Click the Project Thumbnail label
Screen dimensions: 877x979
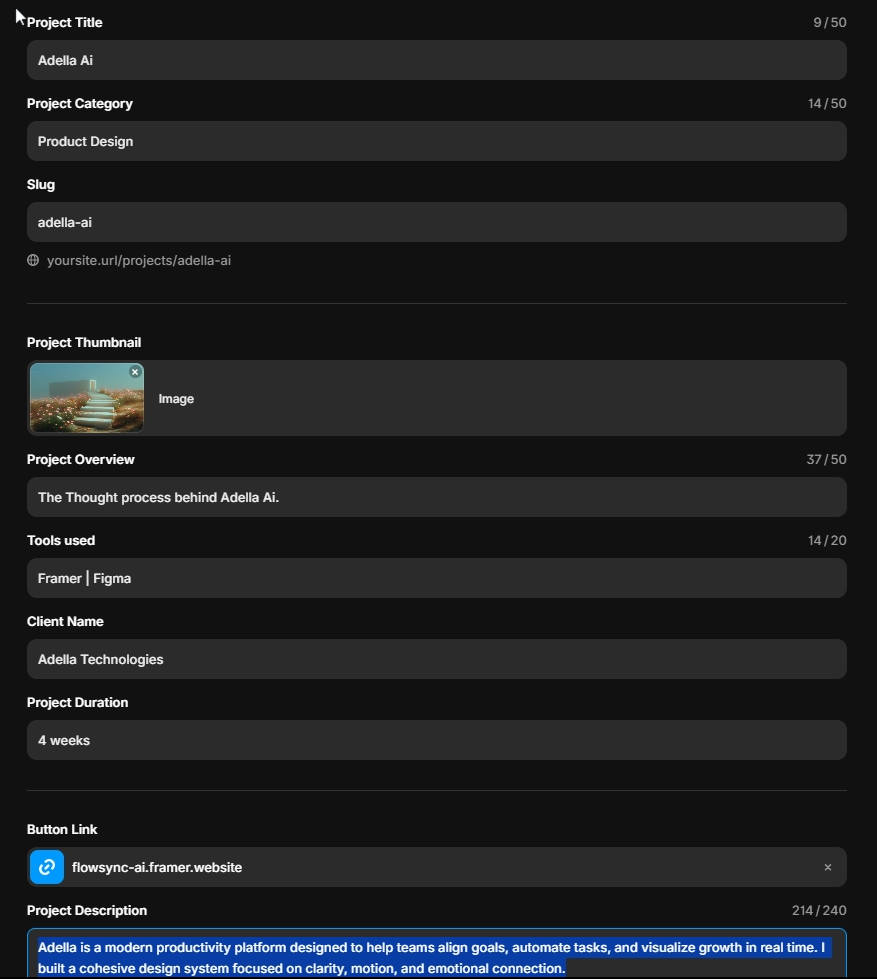click(x=84, y=342)
